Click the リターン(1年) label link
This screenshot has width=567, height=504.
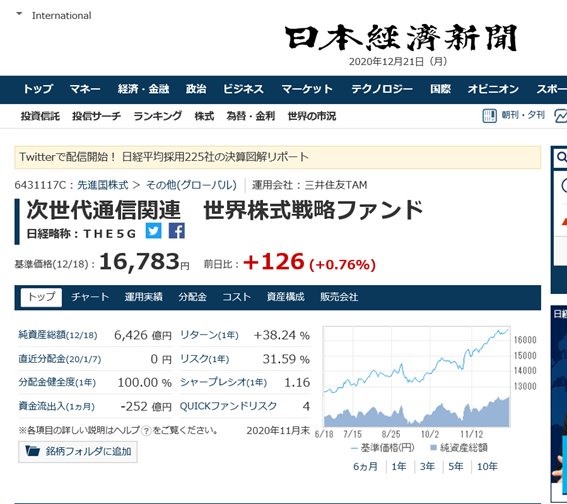(209, 335)
